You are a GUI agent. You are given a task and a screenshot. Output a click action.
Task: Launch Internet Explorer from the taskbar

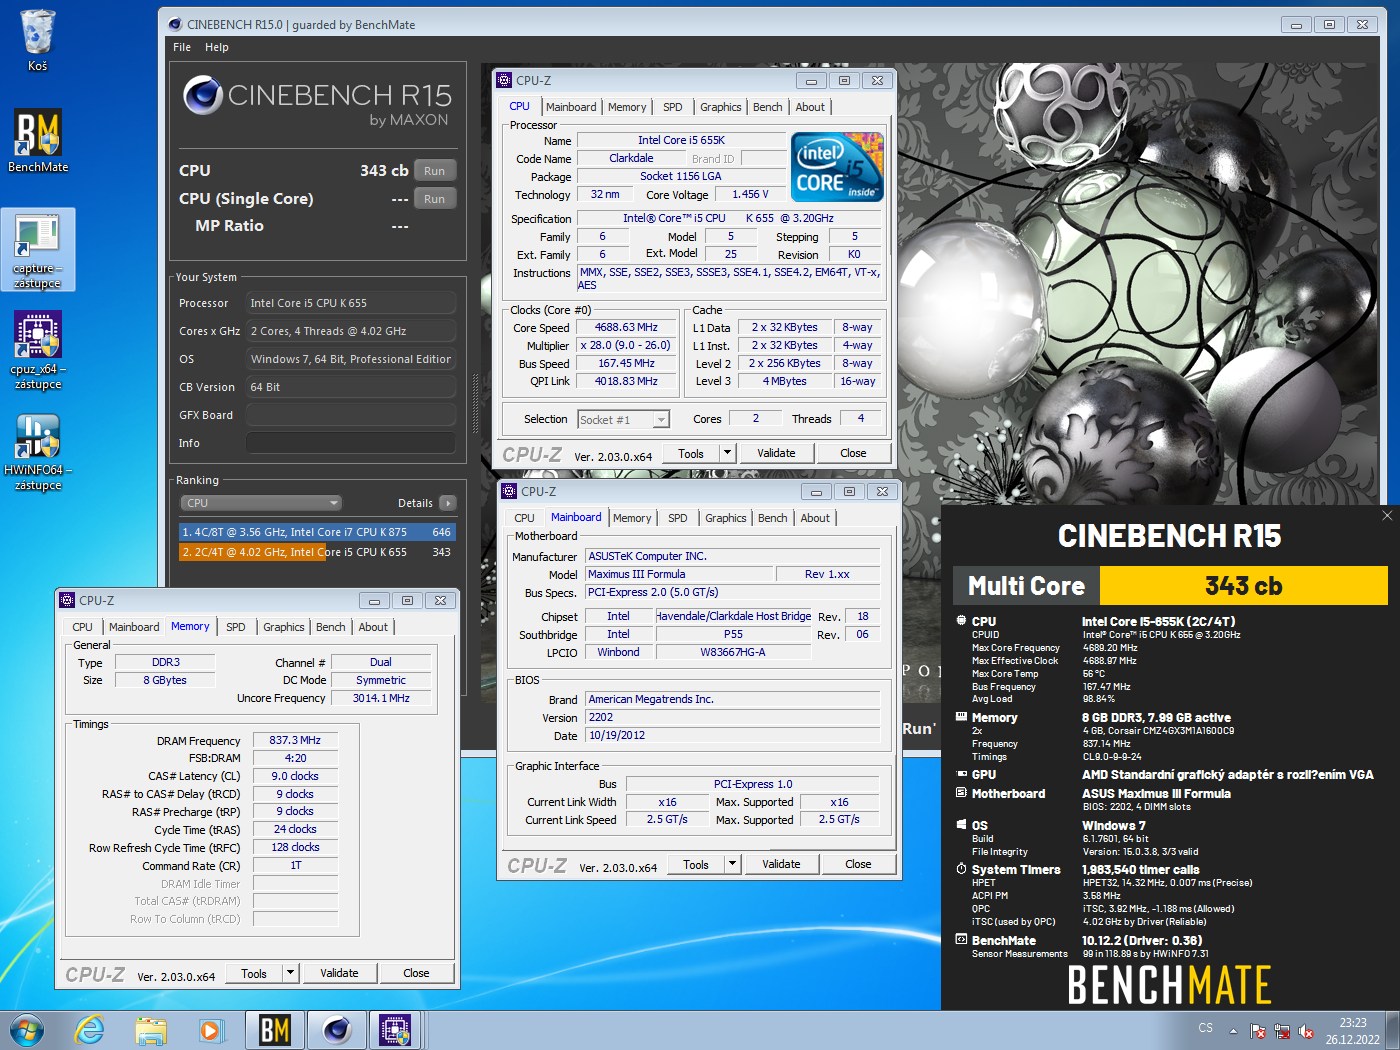(x=90, y=1030)
